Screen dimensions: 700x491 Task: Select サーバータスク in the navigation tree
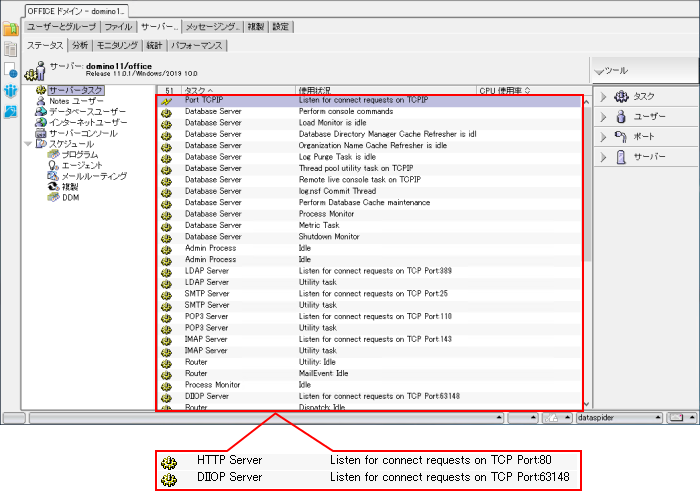pyautogui.click(x=76, y=90)
